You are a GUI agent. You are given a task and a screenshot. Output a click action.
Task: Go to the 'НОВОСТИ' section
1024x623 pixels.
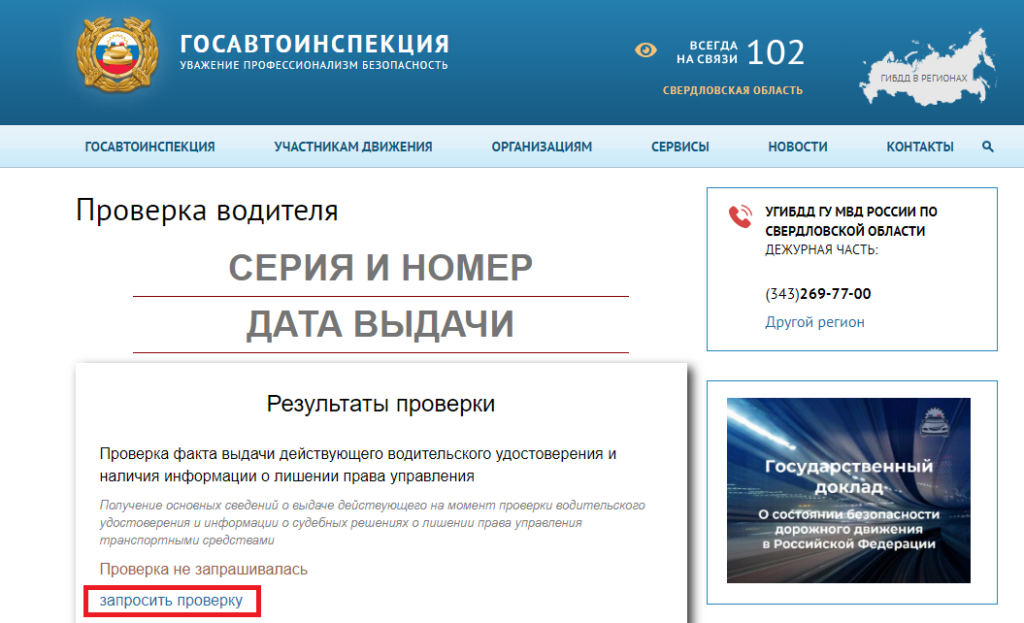click(797, 147)
